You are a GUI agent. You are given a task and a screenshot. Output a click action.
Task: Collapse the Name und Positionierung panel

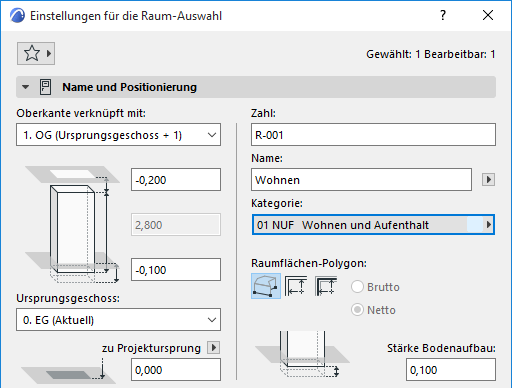(25, 87)
